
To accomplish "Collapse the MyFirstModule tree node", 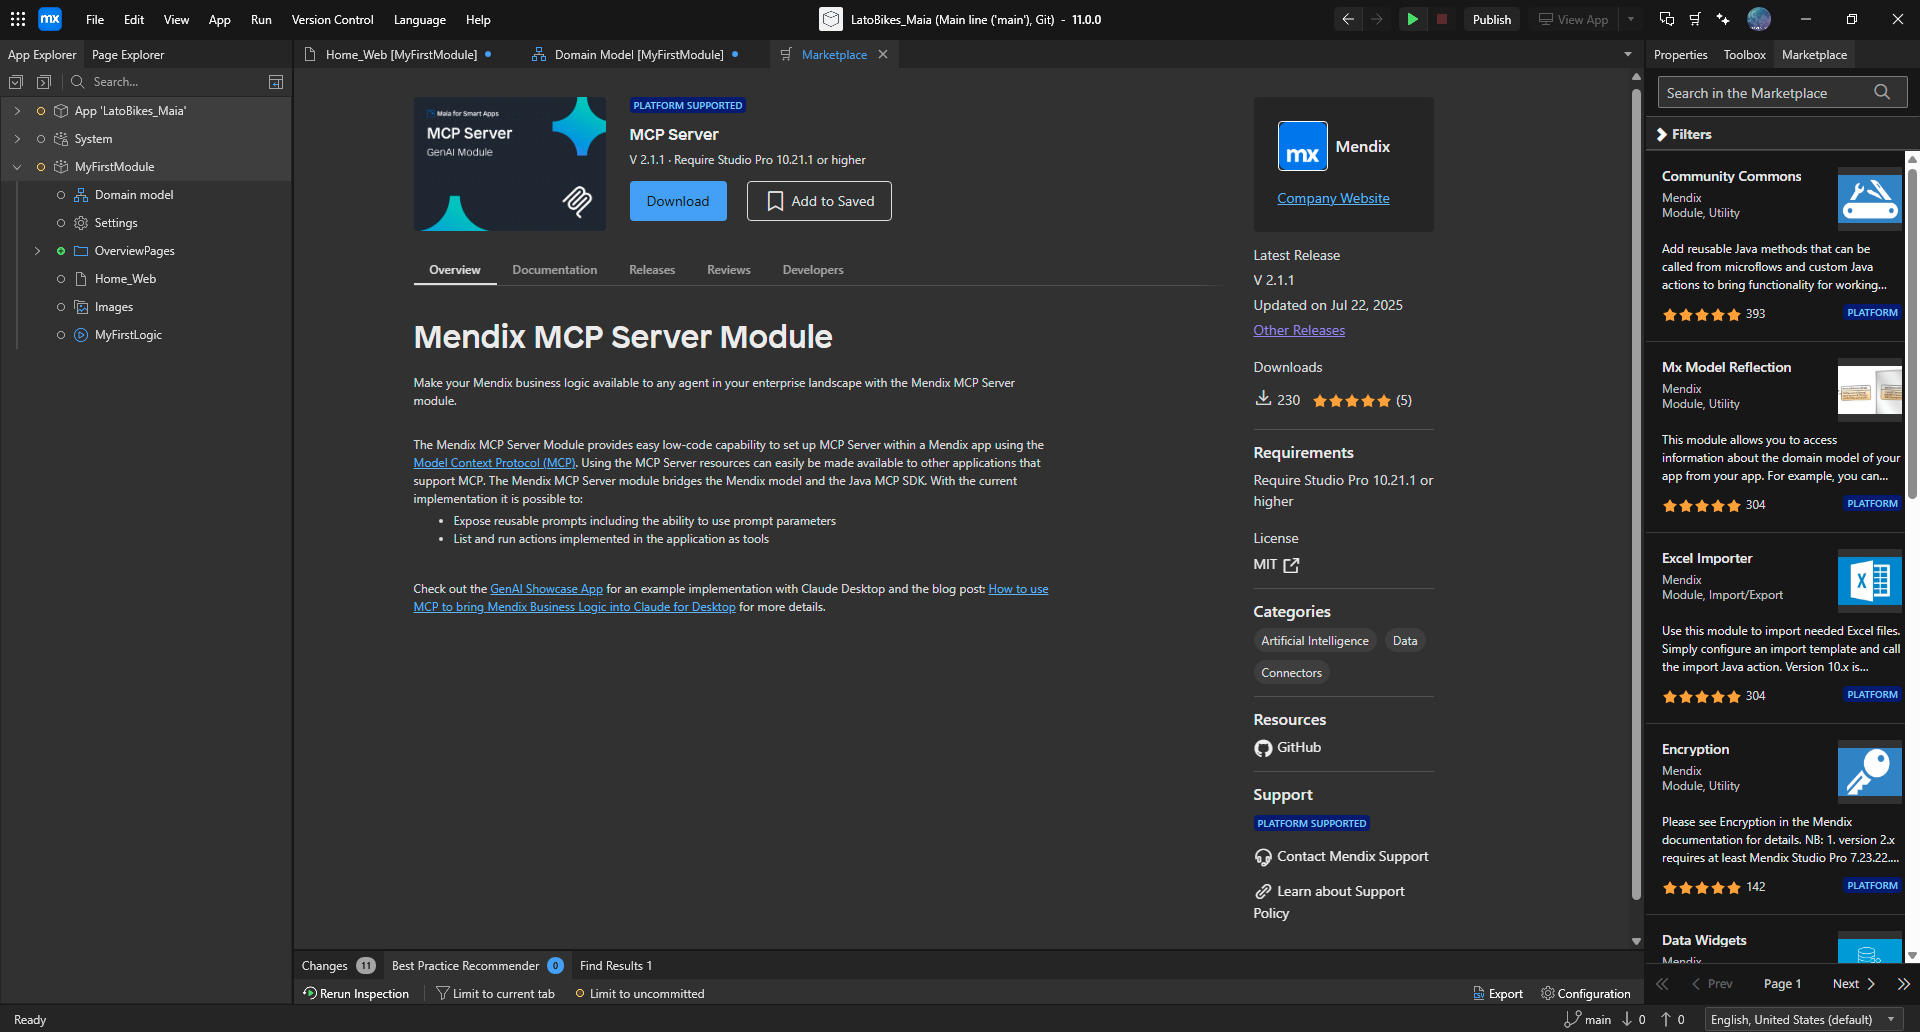I will (17, 167).
